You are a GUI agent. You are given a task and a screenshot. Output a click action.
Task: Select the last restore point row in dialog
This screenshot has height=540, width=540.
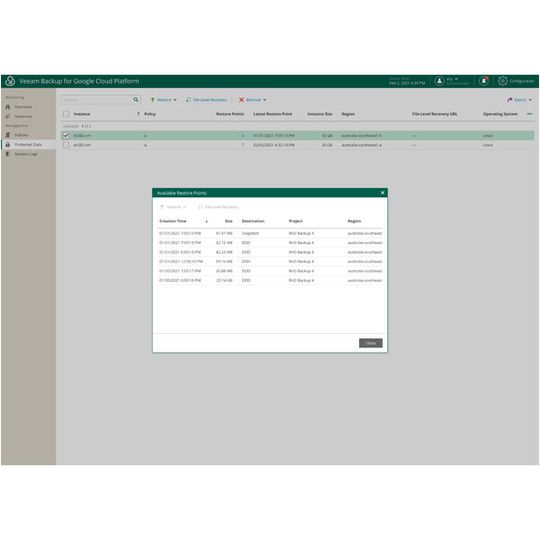(270, 280)
